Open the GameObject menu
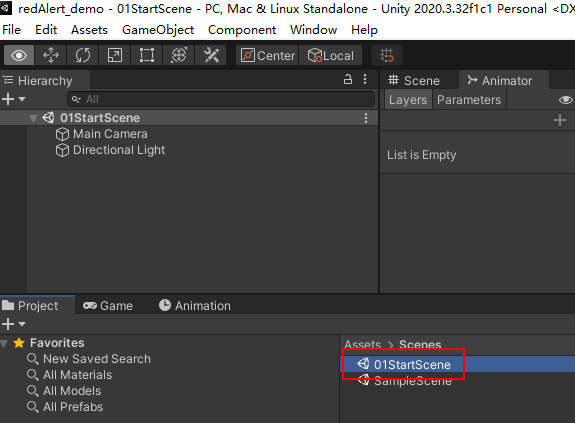The image size is (575, 423). click(158, 30)
